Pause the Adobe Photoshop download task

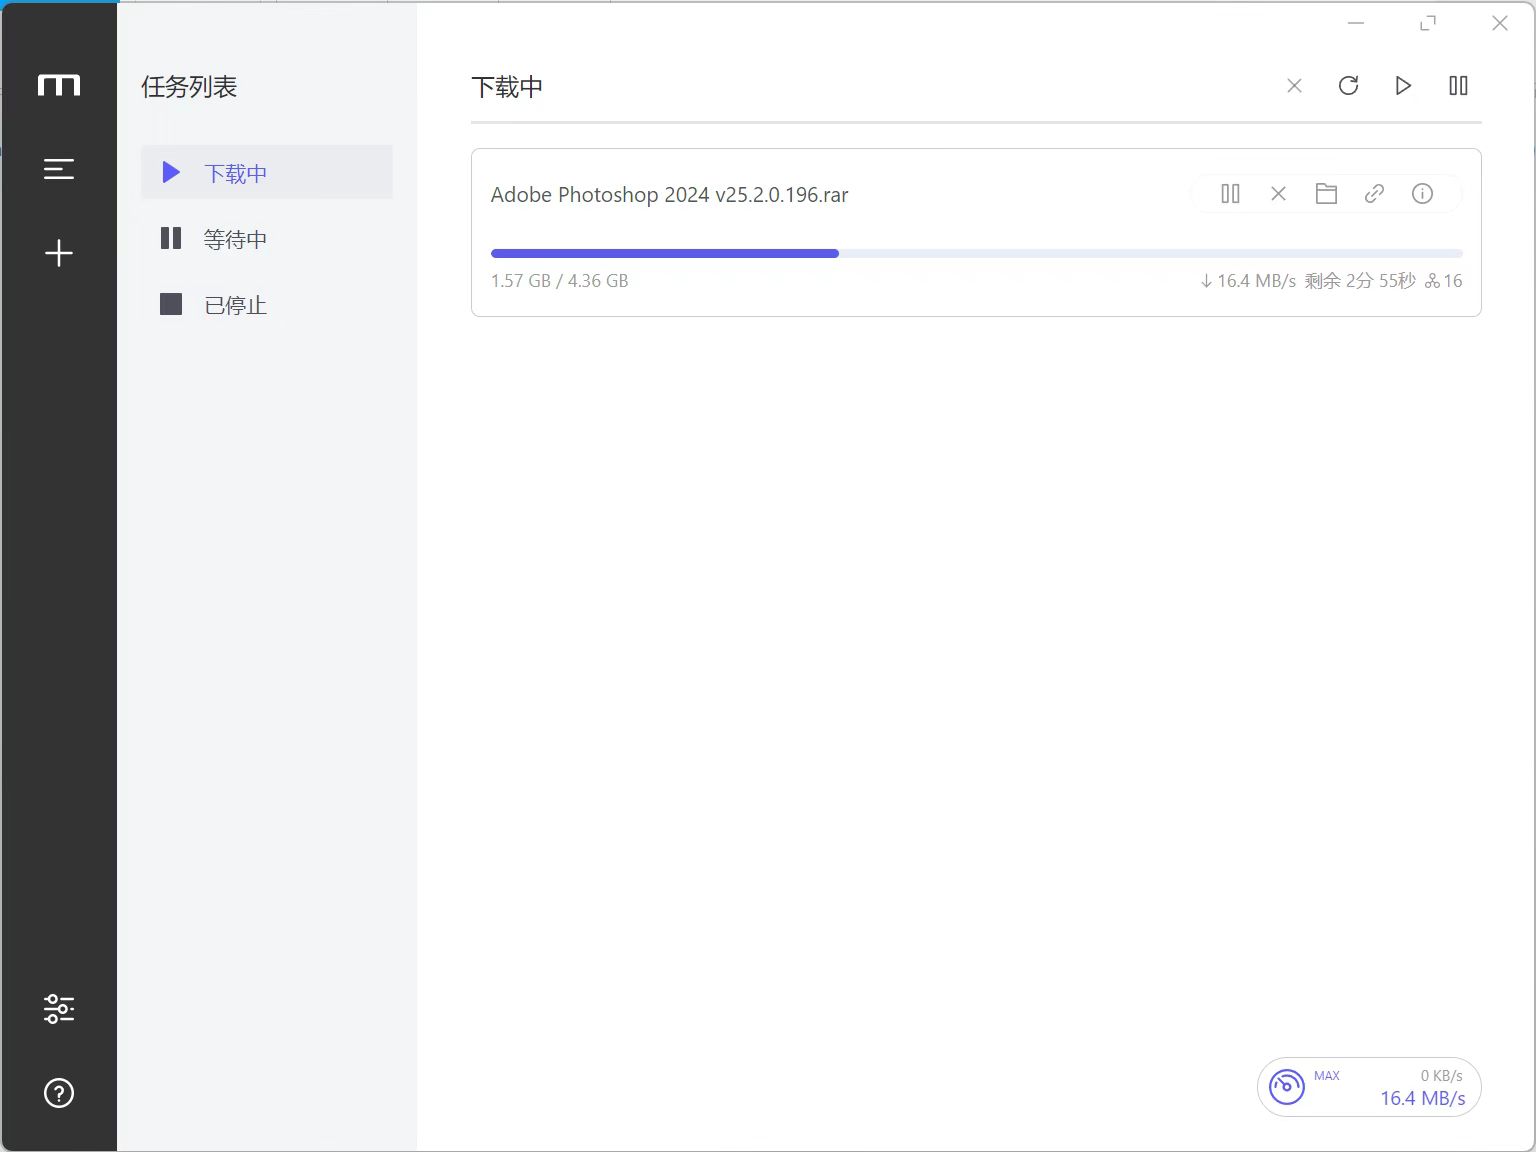1230,194
